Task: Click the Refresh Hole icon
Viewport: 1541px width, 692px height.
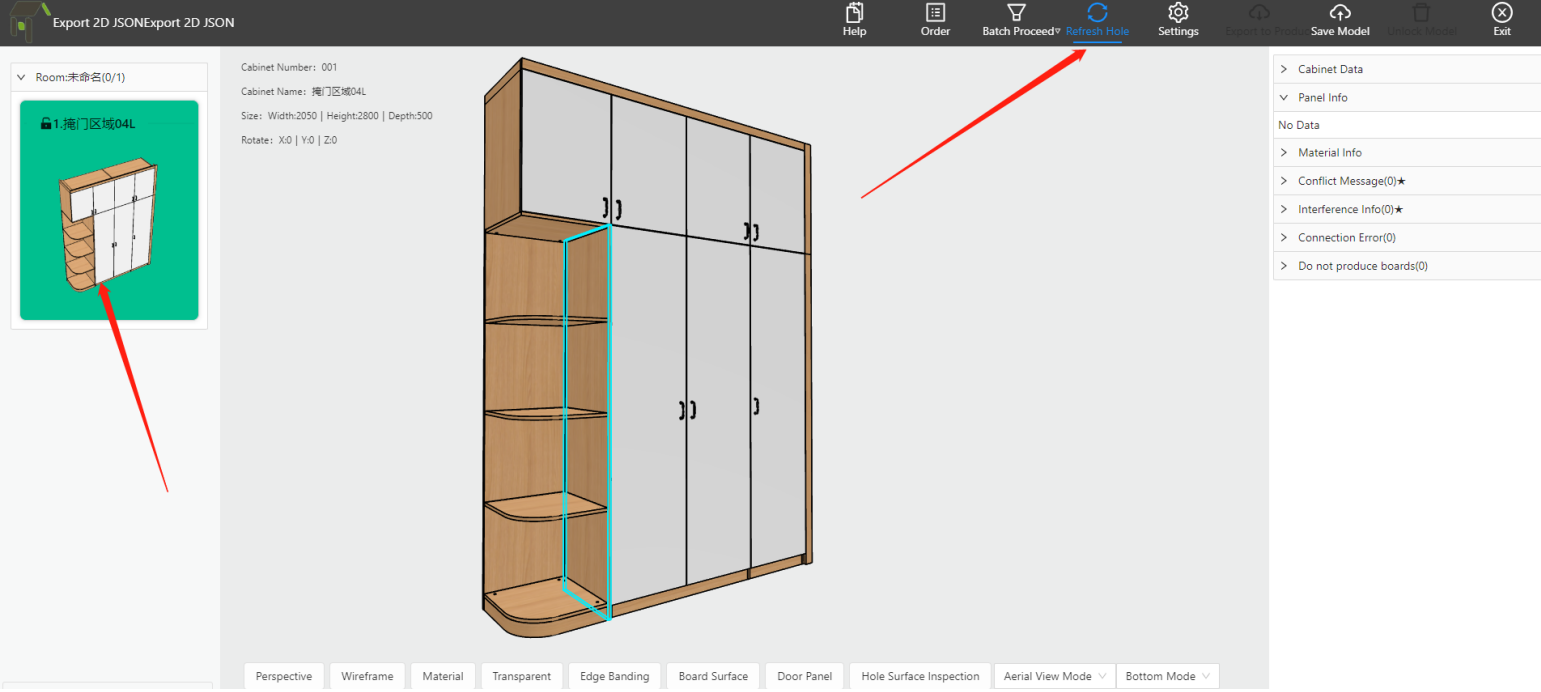Action: click(x=1097, y=13)
